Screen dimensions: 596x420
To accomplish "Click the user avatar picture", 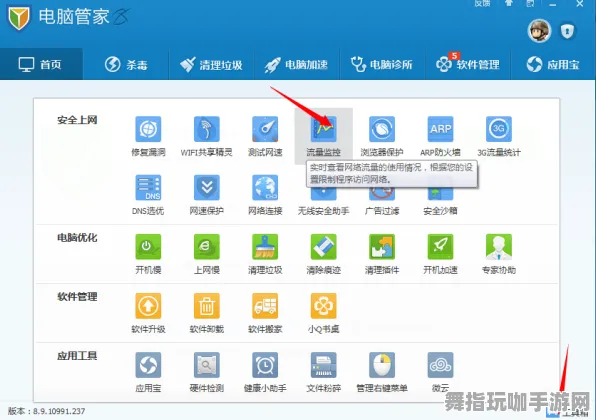I will point(539,31).
